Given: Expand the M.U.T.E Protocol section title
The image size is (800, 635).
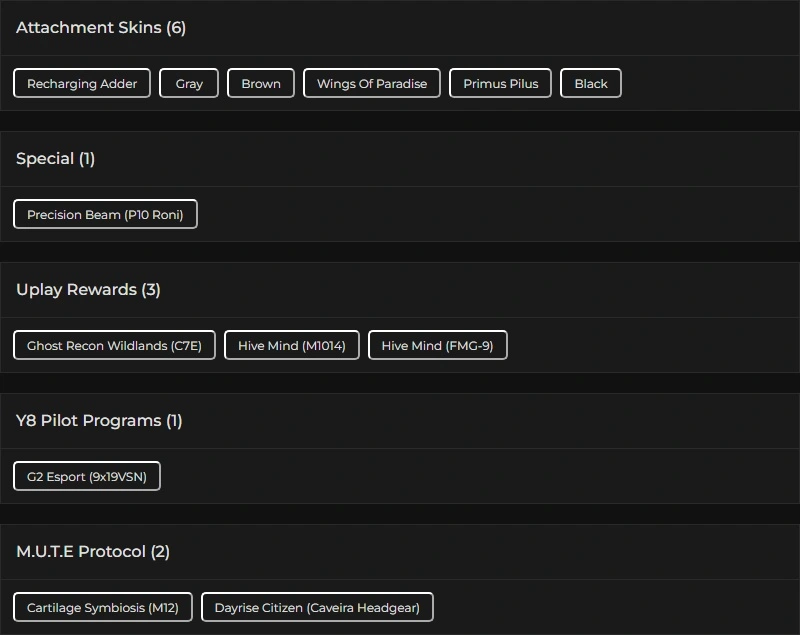Looking at the screenshot, I should point(81,552).
